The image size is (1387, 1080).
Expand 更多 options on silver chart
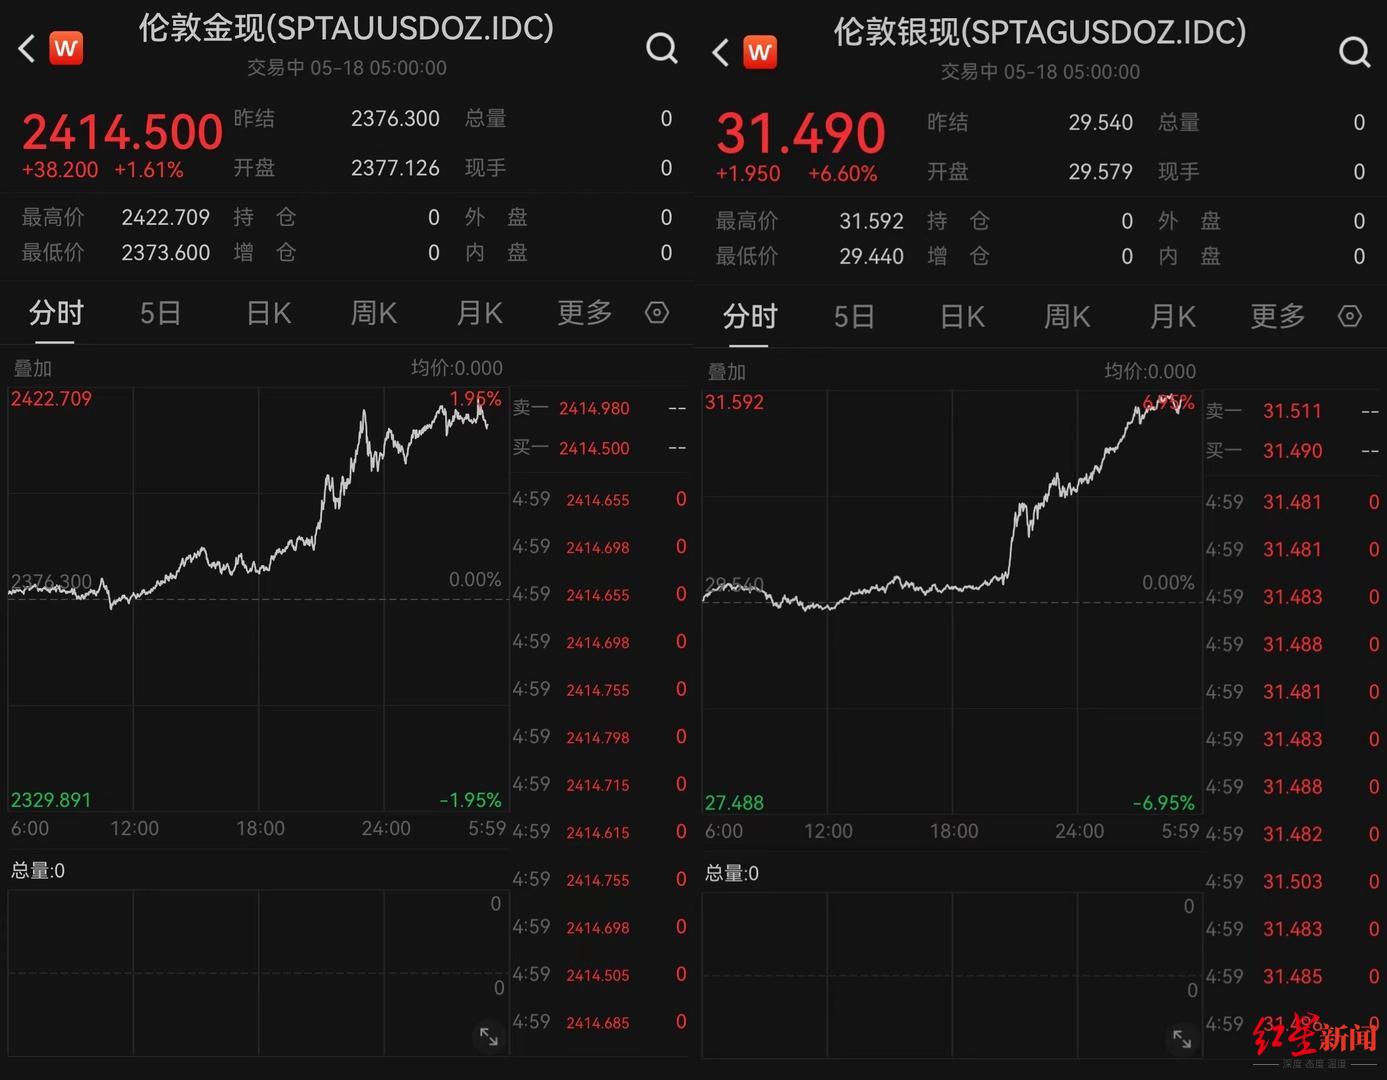1278,318
